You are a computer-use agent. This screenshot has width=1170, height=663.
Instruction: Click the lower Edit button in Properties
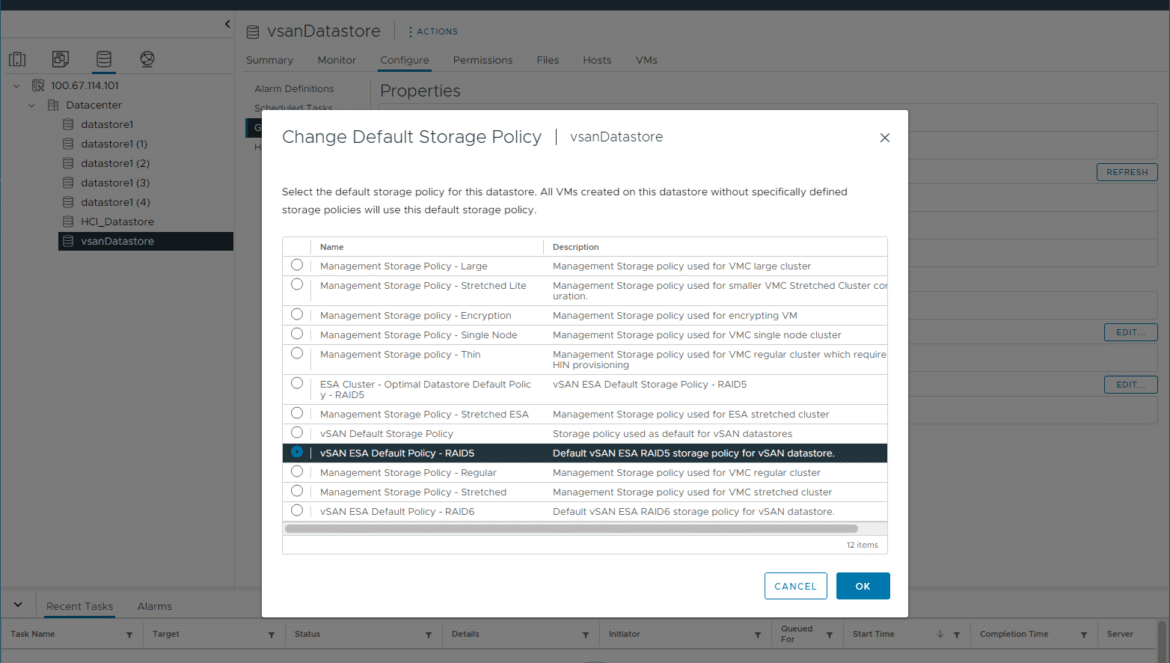tap(1130, 385)
